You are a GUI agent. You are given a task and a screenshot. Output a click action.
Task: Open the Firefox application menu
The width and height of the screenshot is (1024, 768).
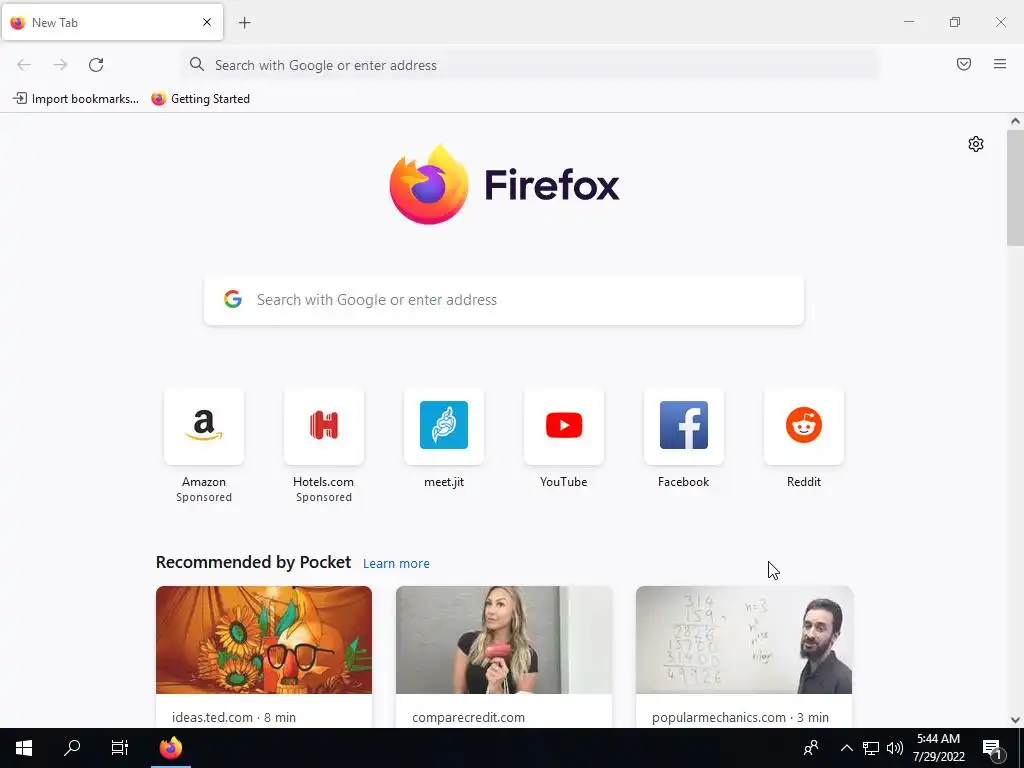click(1000, 64)
